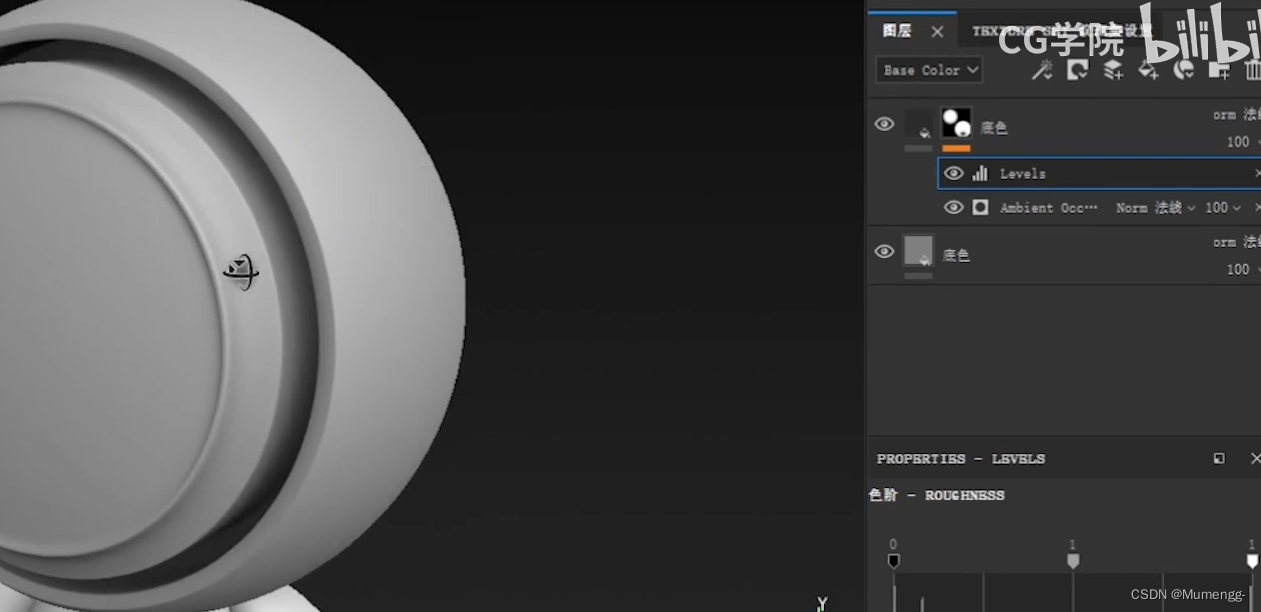Image resolution: width=1261 pixels, height=612 pixels.
Task: Switch to the TEXTURE SET 设置 tab
Action: [1062, 31]
